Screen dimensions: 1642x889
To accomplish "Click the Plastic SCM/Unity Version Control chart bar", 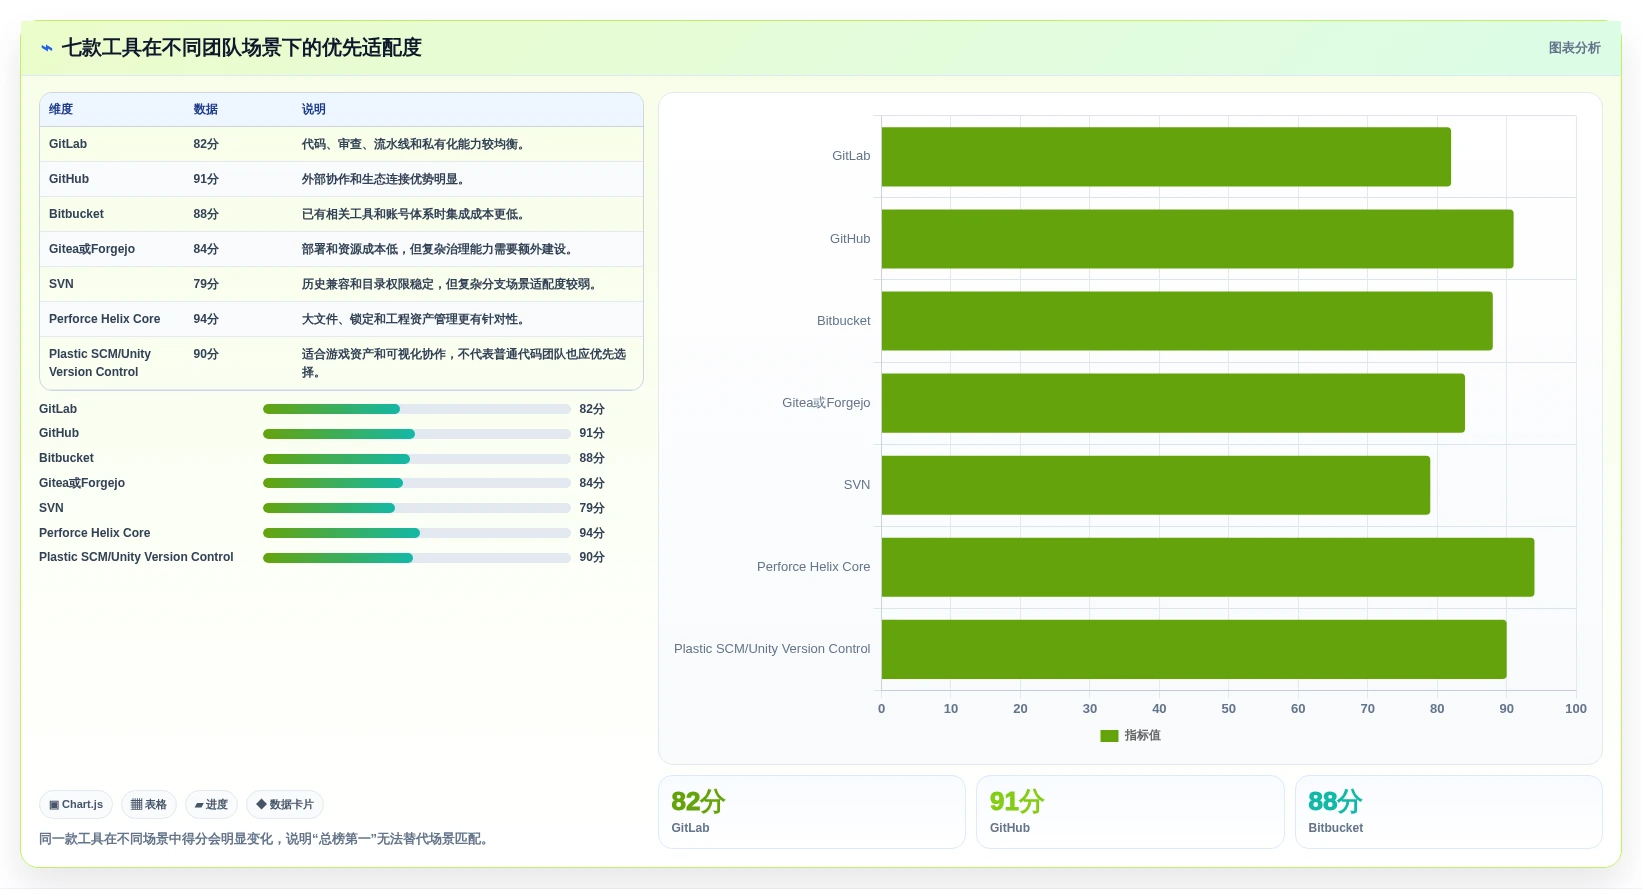I will coord(1194,649).
